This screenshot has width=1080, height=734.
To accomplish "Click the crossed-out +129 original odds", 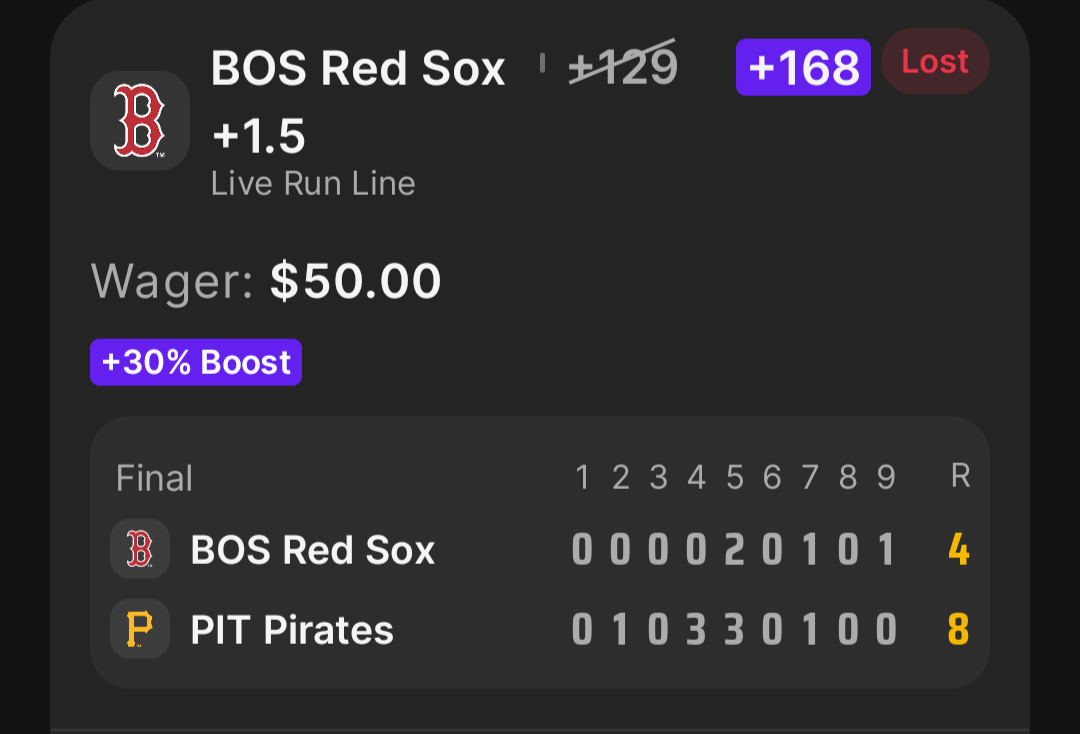I will point(623,66).
